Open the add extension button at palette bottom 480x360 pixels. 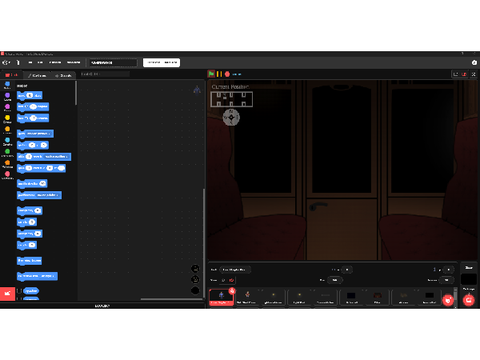tap(7, 294)
